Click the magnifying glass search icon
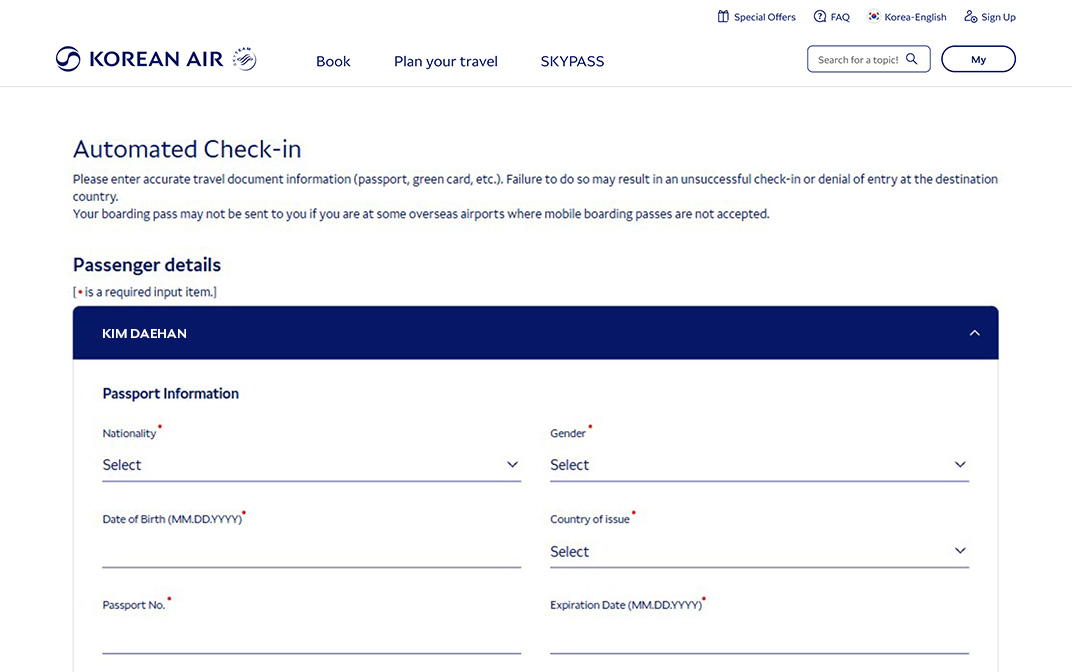This screenshot has height=672, width=1072. [911, 59]
